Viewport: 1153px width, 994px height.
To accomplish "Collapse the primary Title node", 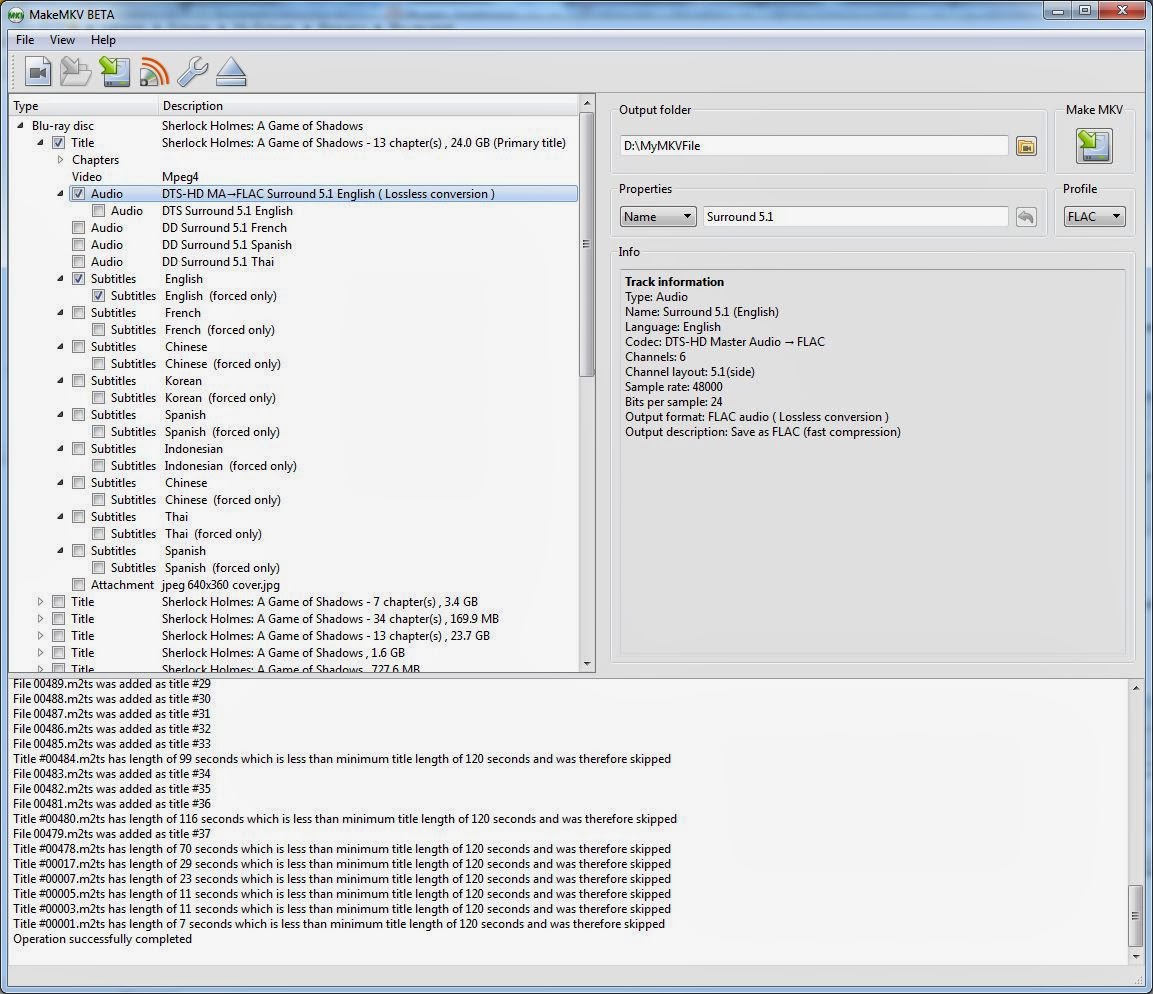I will click(x=40, y=143).
